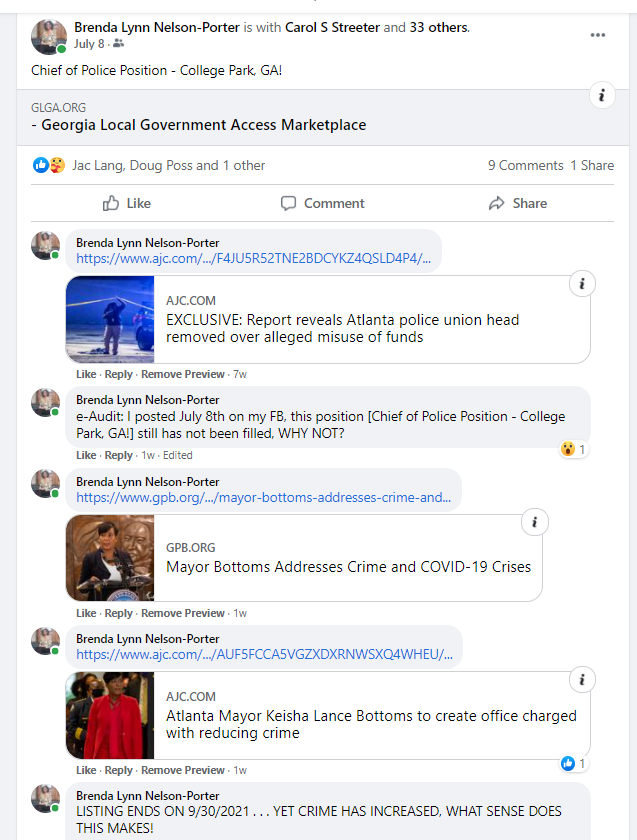
Task: Click the thumbs-up Like icon under the post
Action: (111, 203)
